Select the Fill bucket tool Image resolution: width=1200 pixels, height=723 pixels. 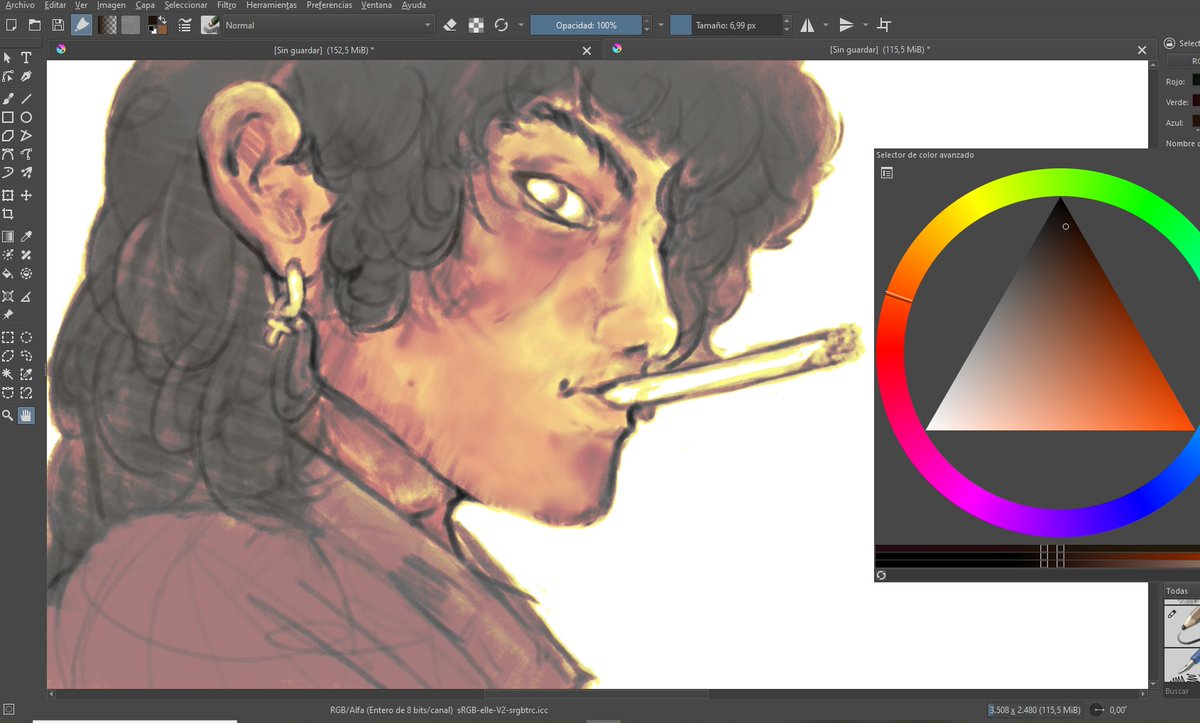pyautogui.click(x=8, y=273)
